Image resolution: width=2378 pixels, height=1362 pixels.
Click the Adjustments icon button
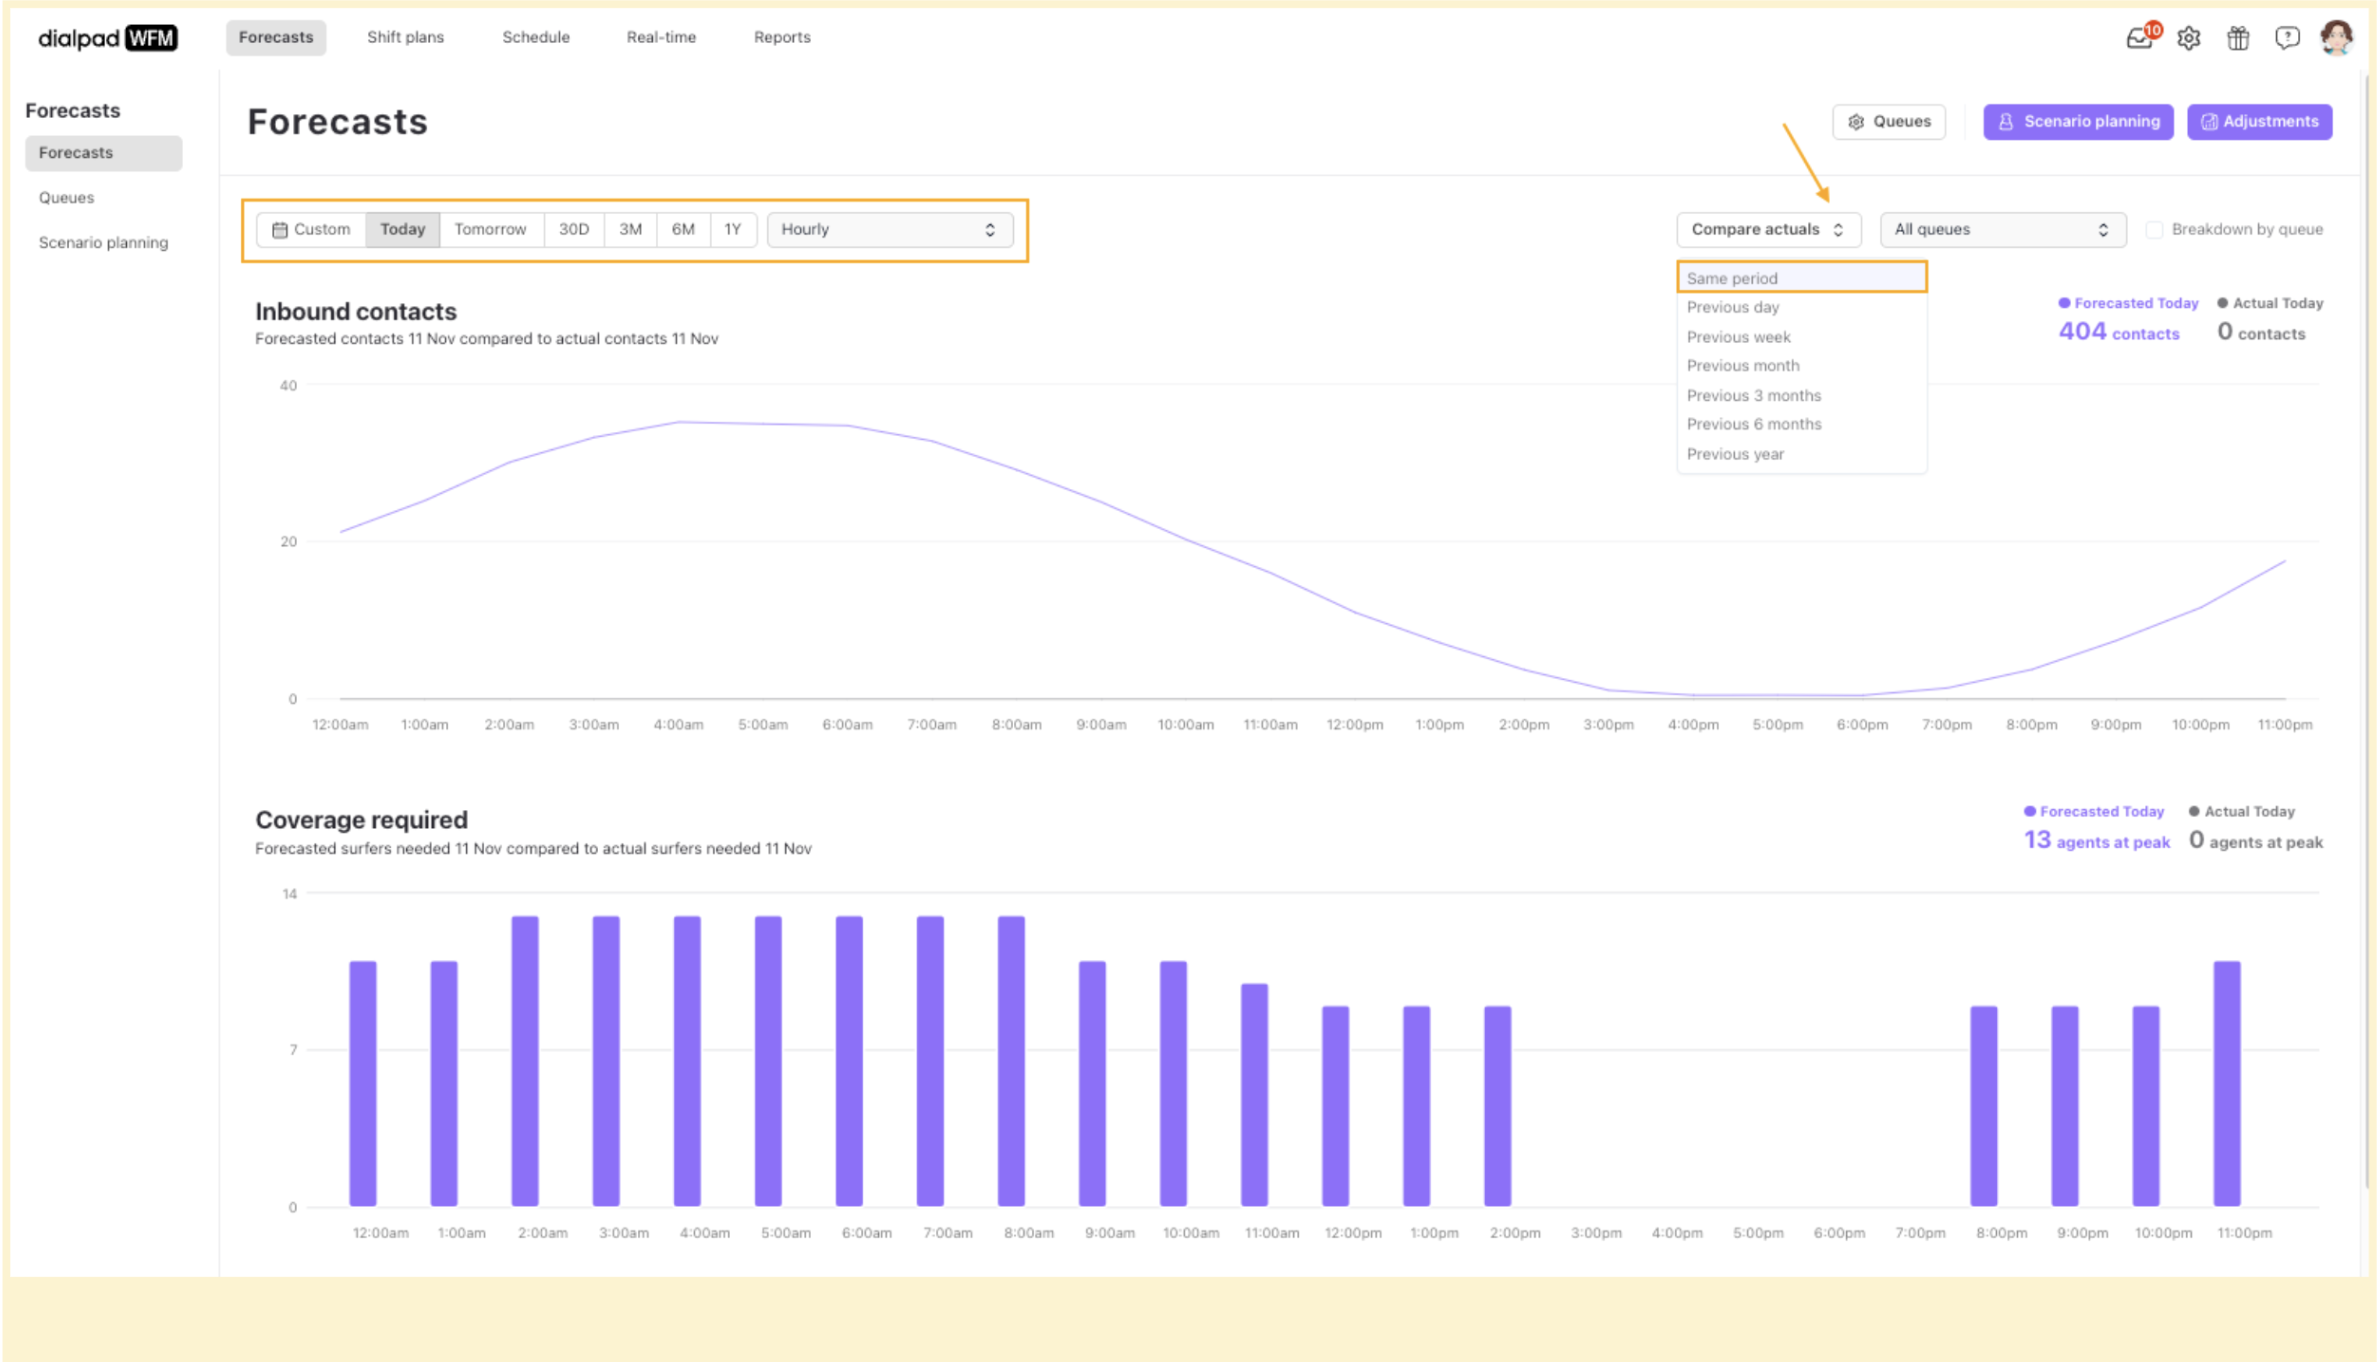(x=2259, y=121)
